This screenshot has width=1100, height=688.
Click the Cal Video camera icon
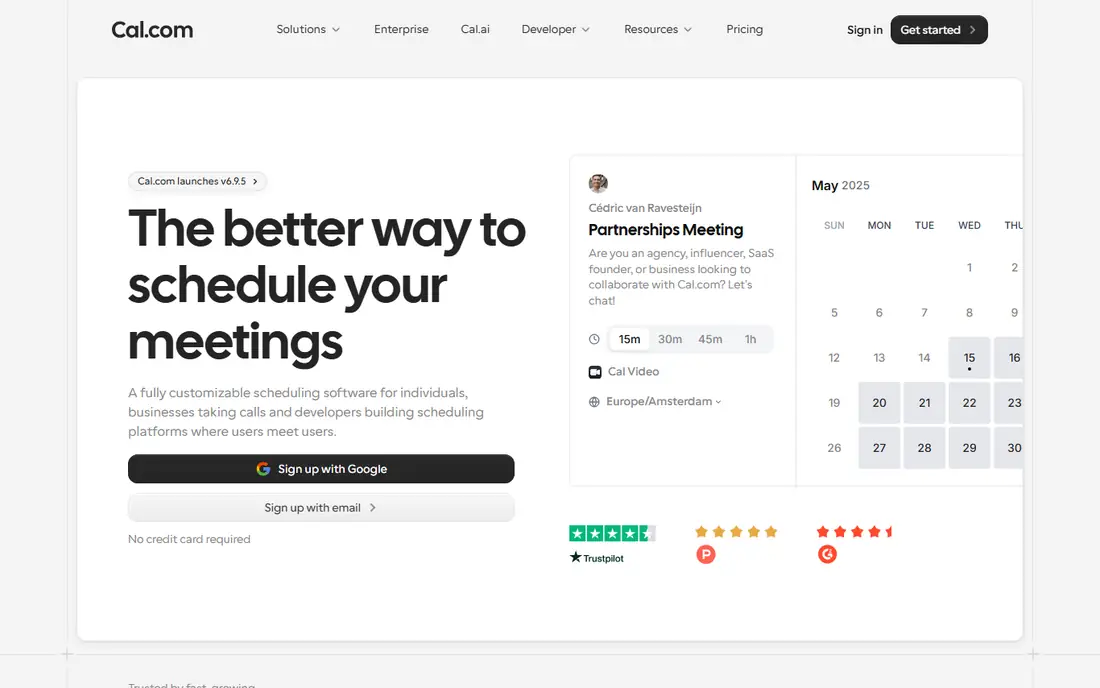click(595, 372)
